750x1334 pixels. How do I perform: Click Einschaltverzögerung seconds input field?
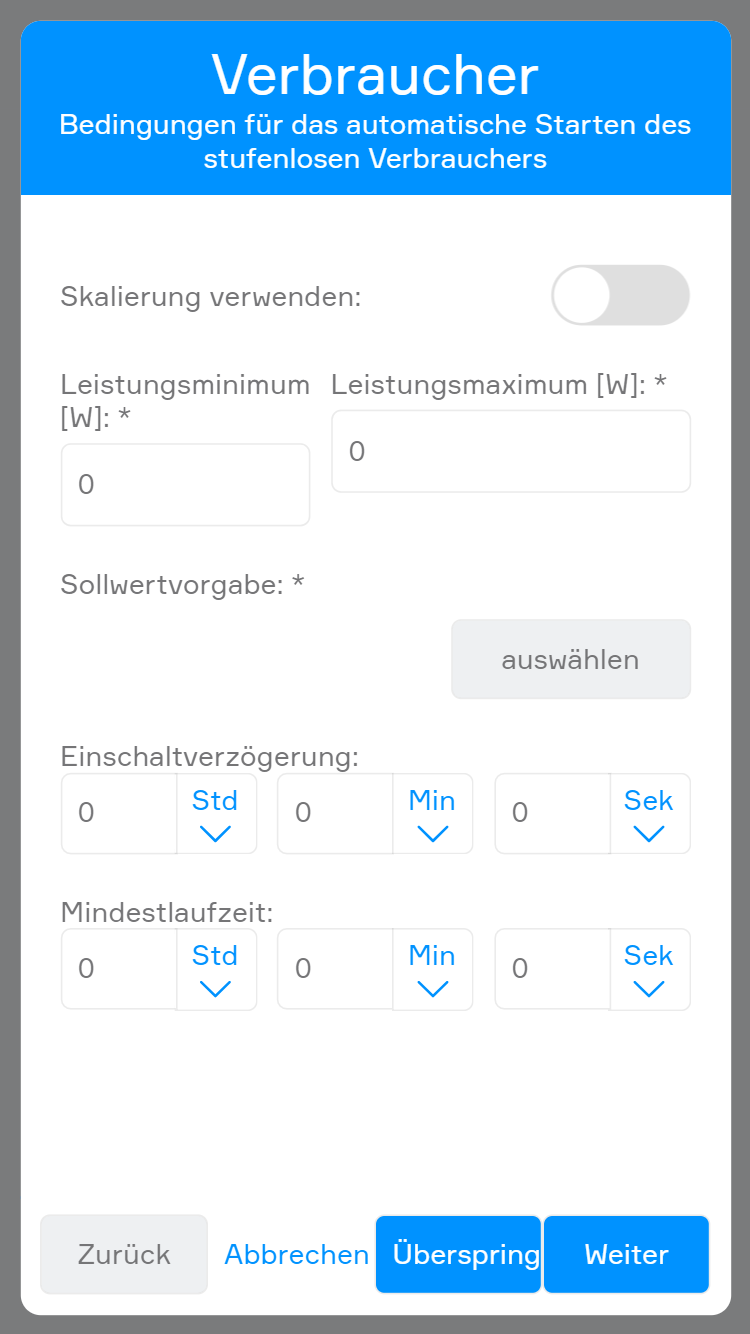[552, 813]
